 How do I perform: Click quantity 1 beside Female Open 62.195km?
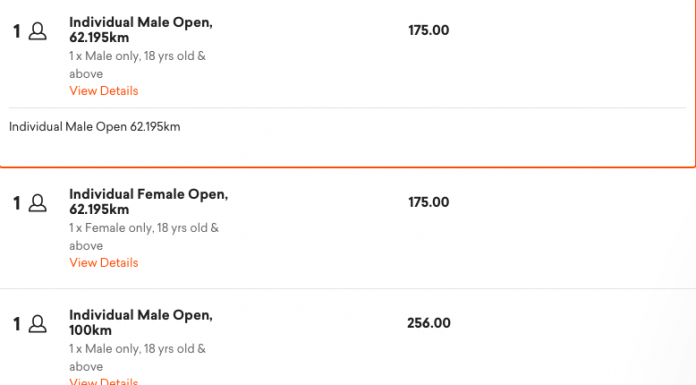[17, 203]
